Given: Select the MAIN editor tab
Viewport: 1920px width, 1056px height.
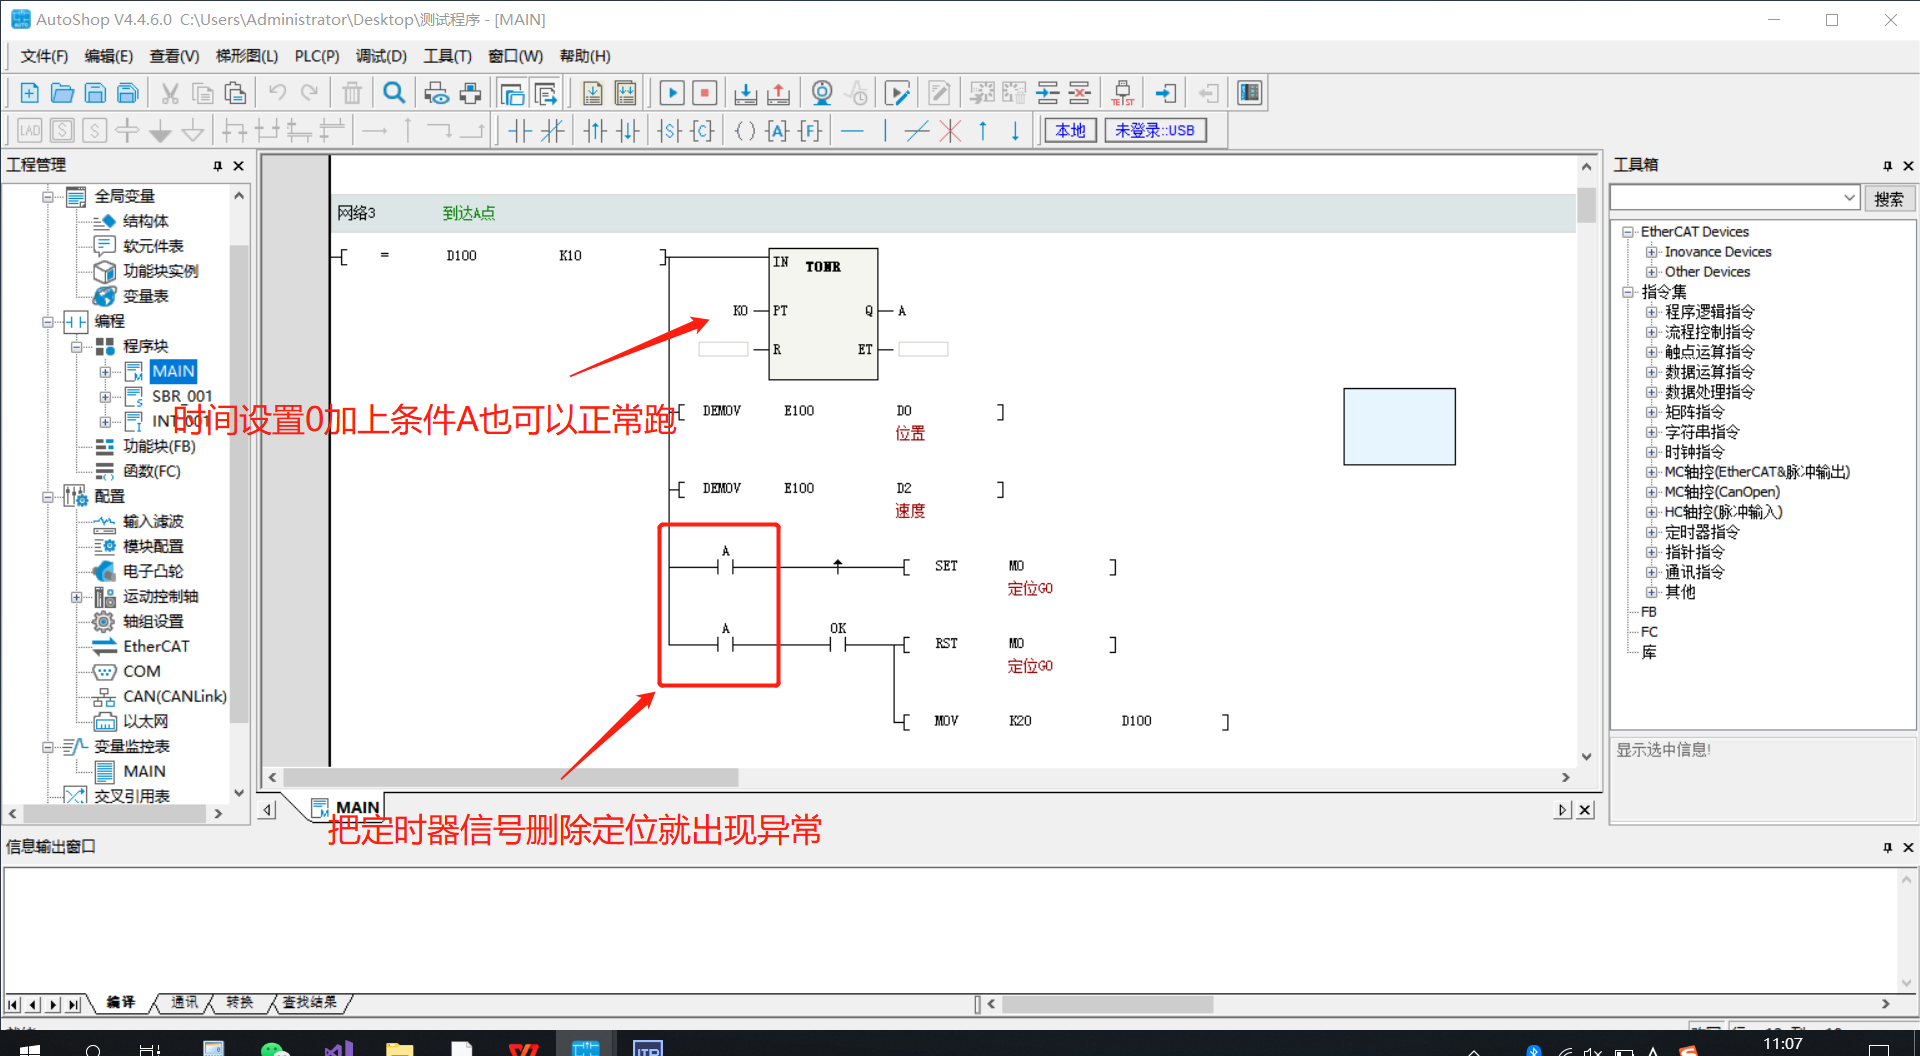Looking at the screenshot, I should [x=346, y=807].
